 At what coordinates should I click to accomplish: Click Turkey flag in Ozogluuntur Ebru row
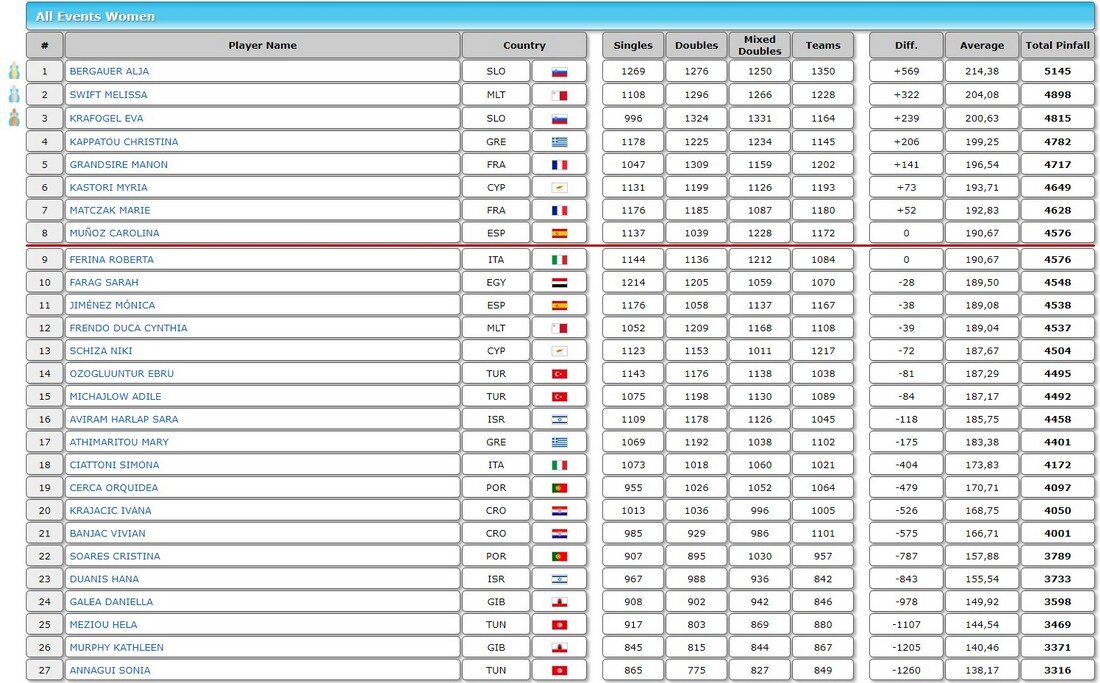pos(559,374)
